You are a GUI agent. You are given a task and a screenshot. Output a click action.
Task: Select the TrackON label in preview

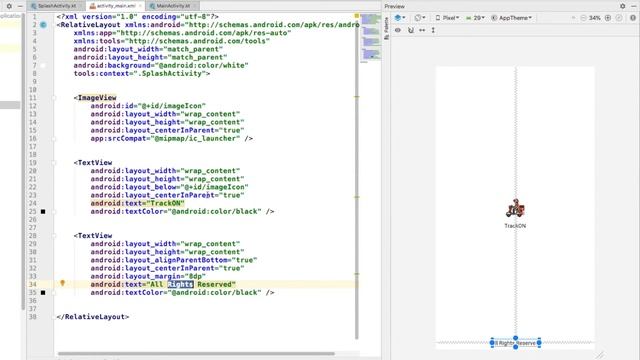[515, 226]
